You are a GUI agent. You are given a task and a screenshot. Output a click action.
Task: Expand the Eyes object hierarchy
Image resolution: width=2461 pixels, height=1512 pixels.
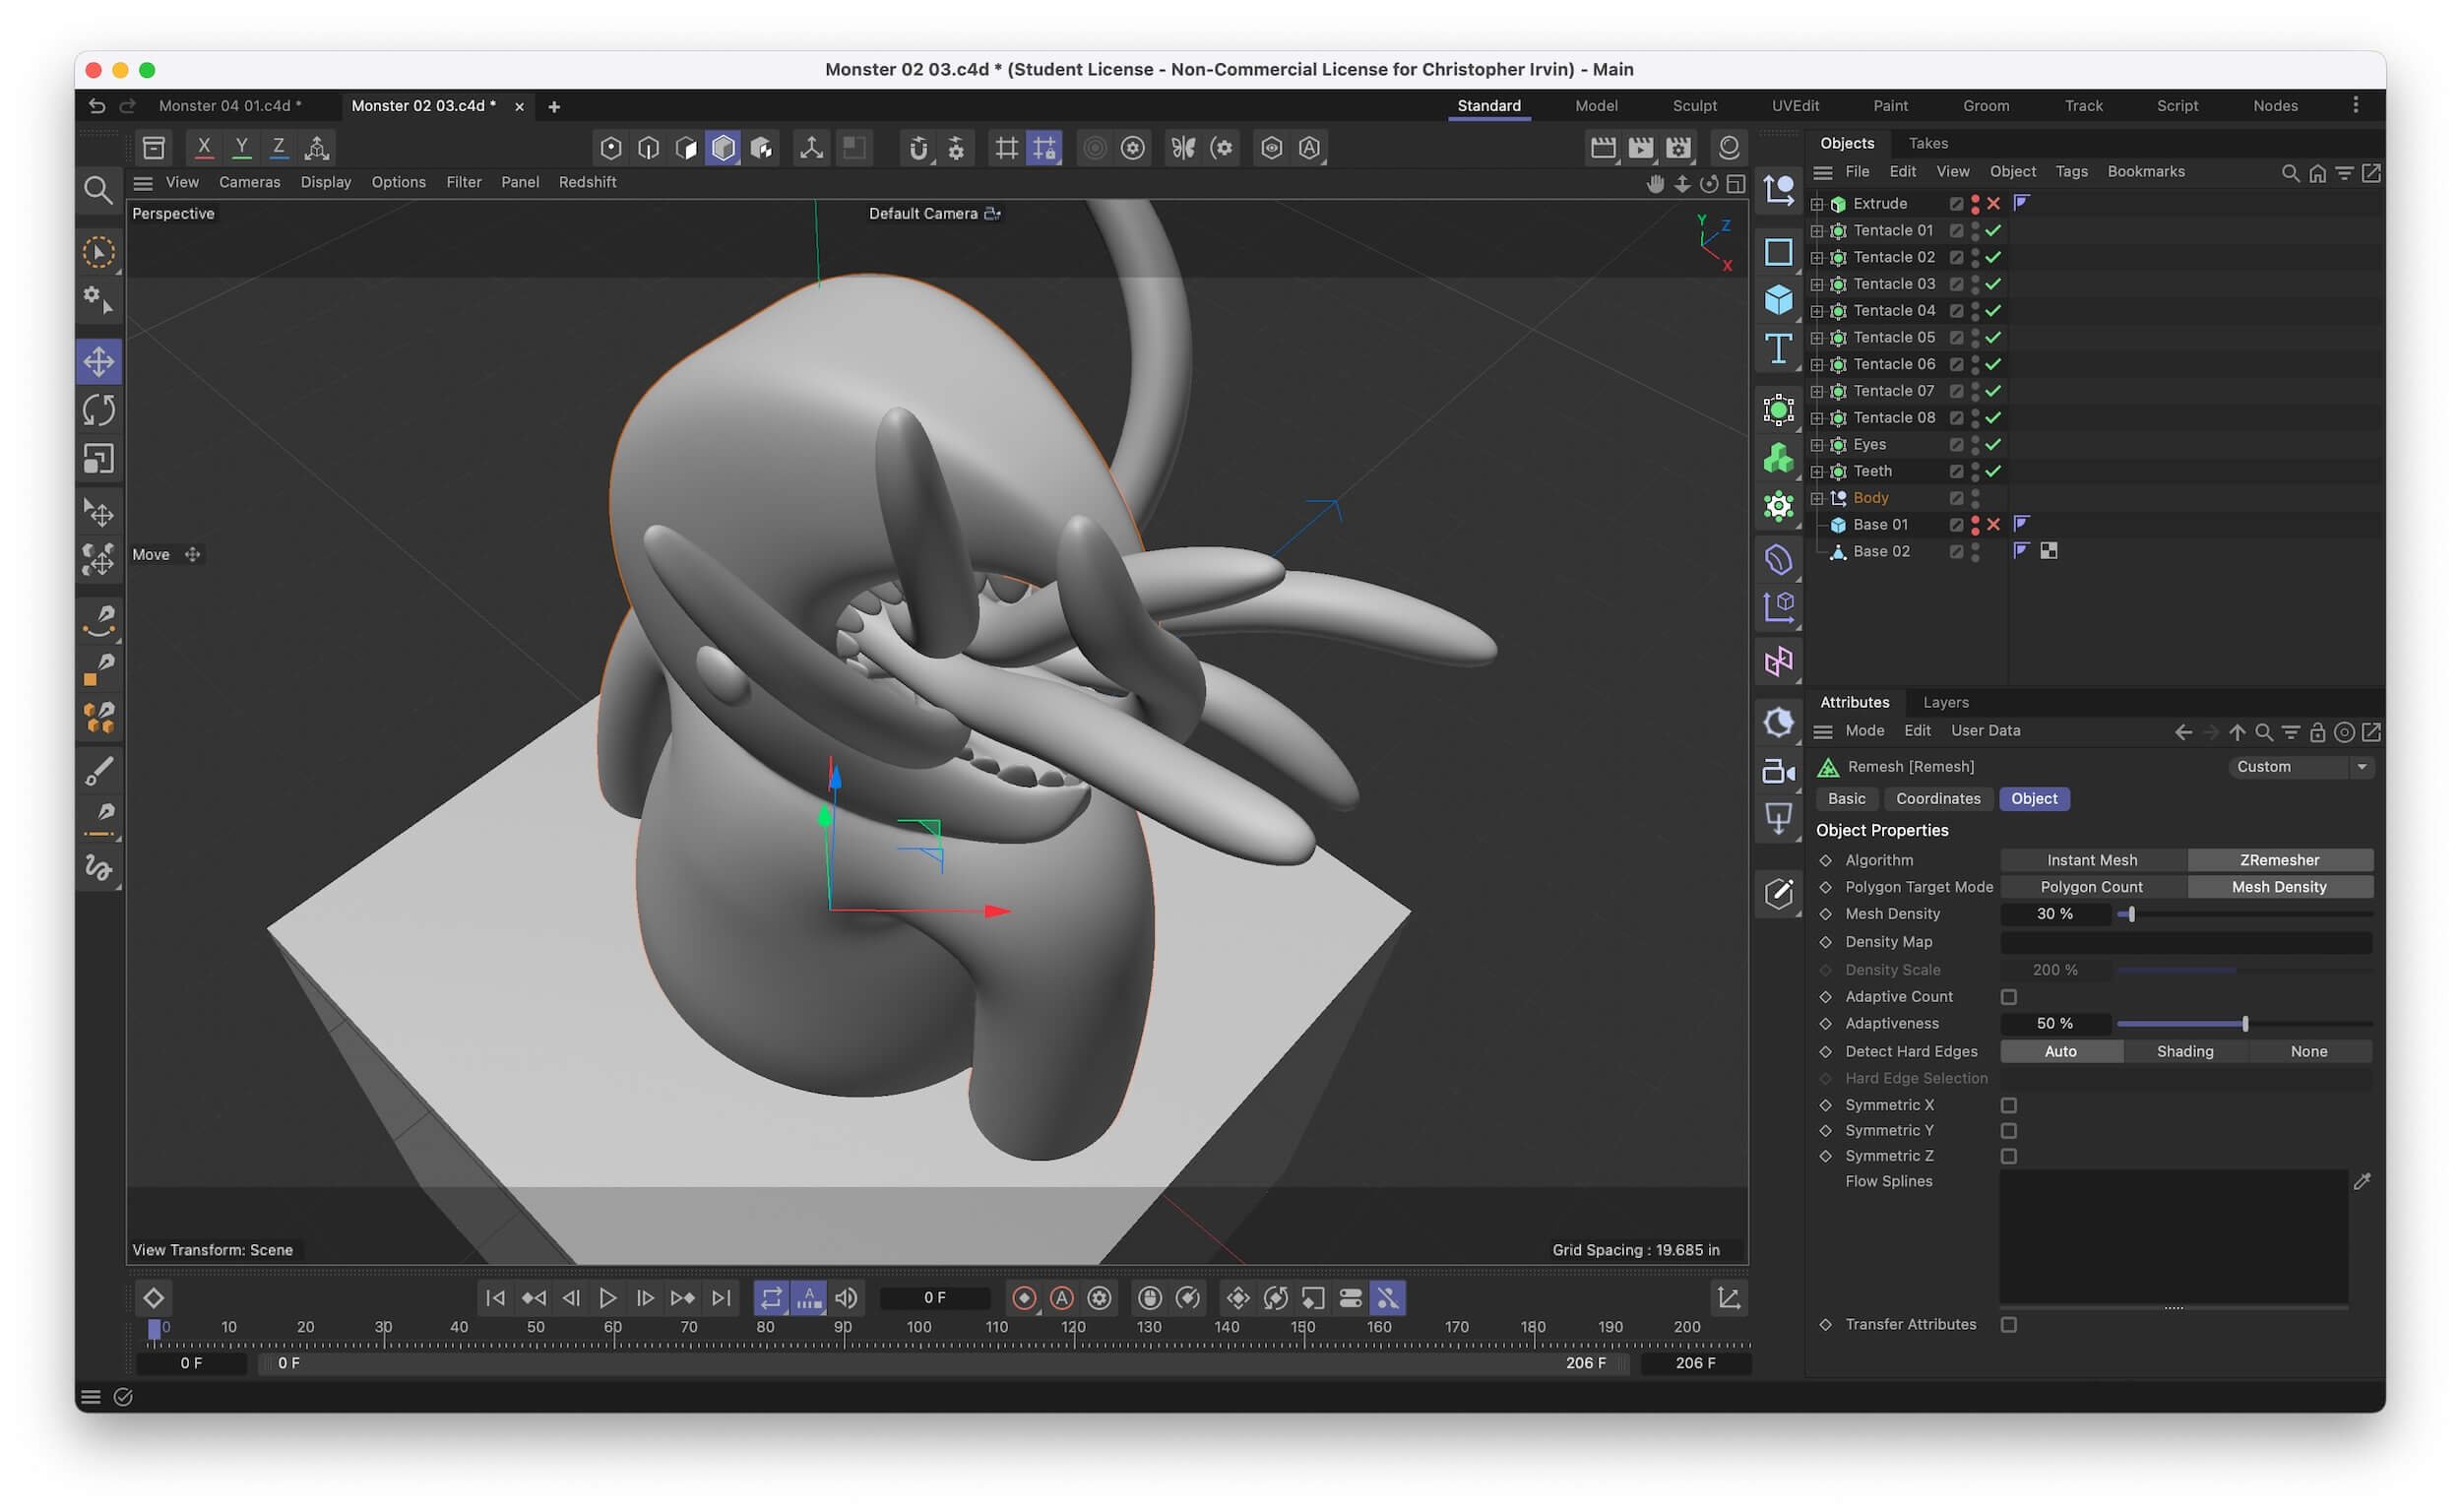1817,445
